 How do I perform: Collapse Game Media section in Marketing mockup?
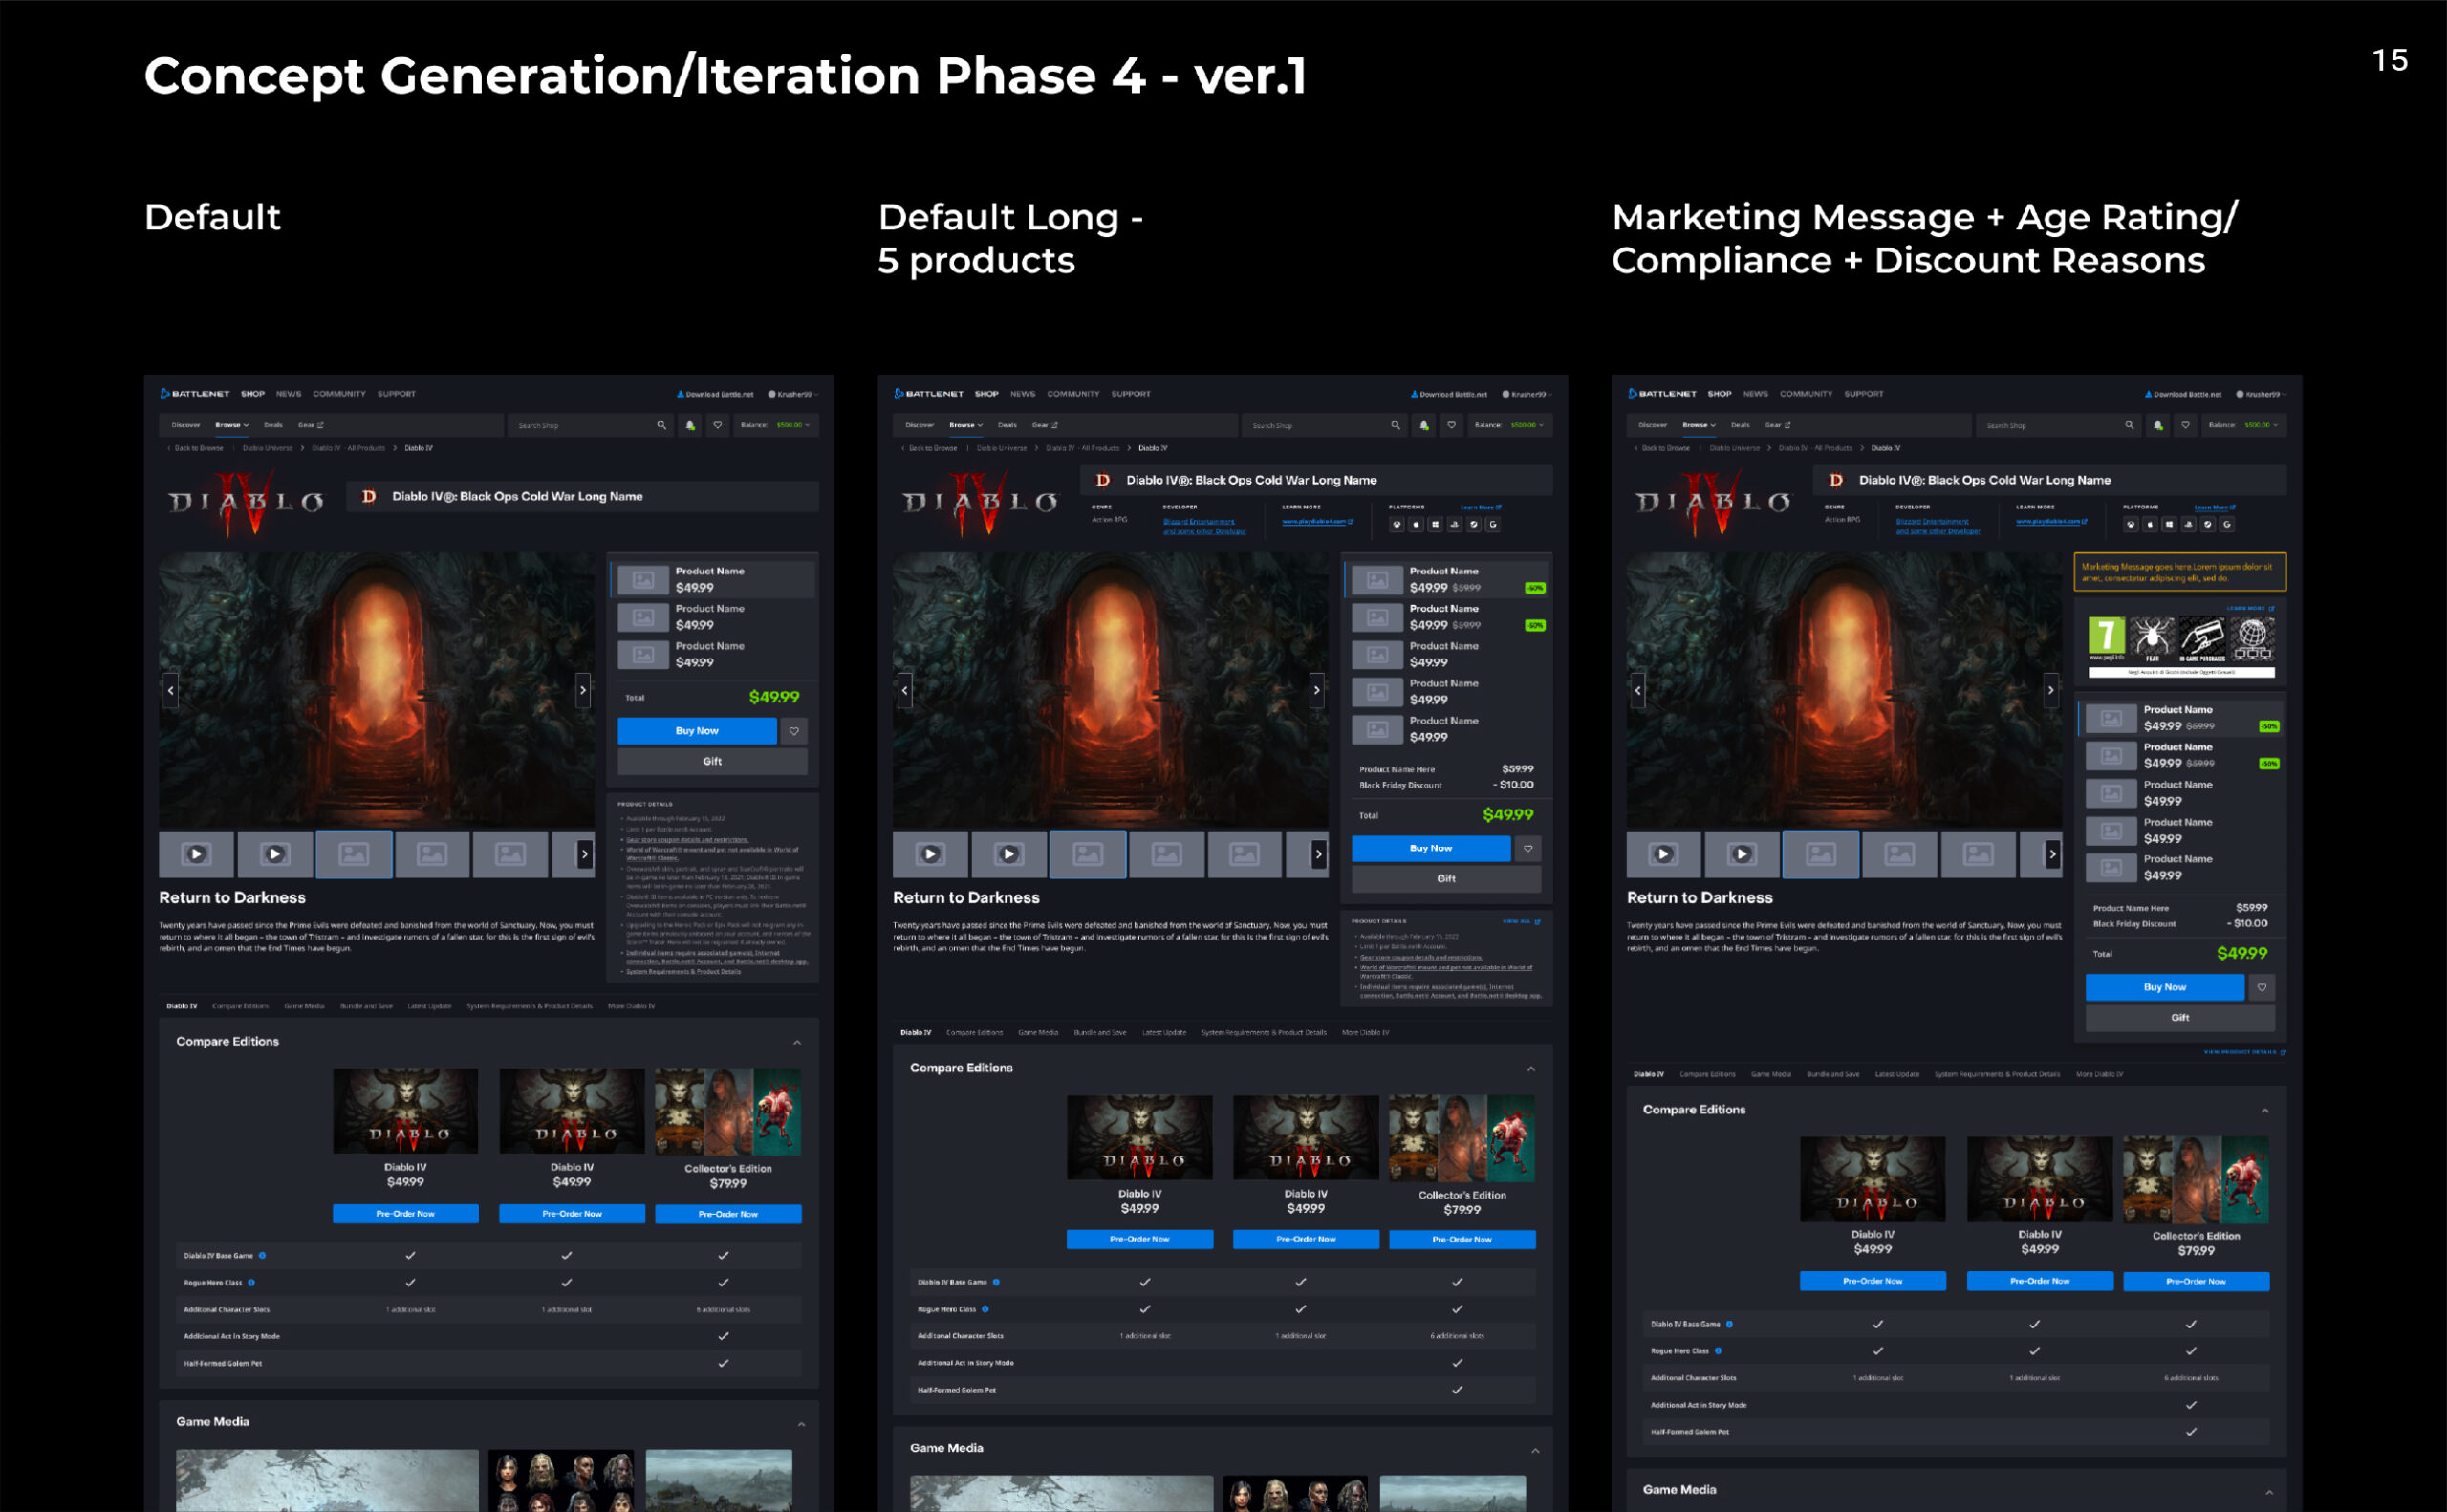point(2269,1491)
